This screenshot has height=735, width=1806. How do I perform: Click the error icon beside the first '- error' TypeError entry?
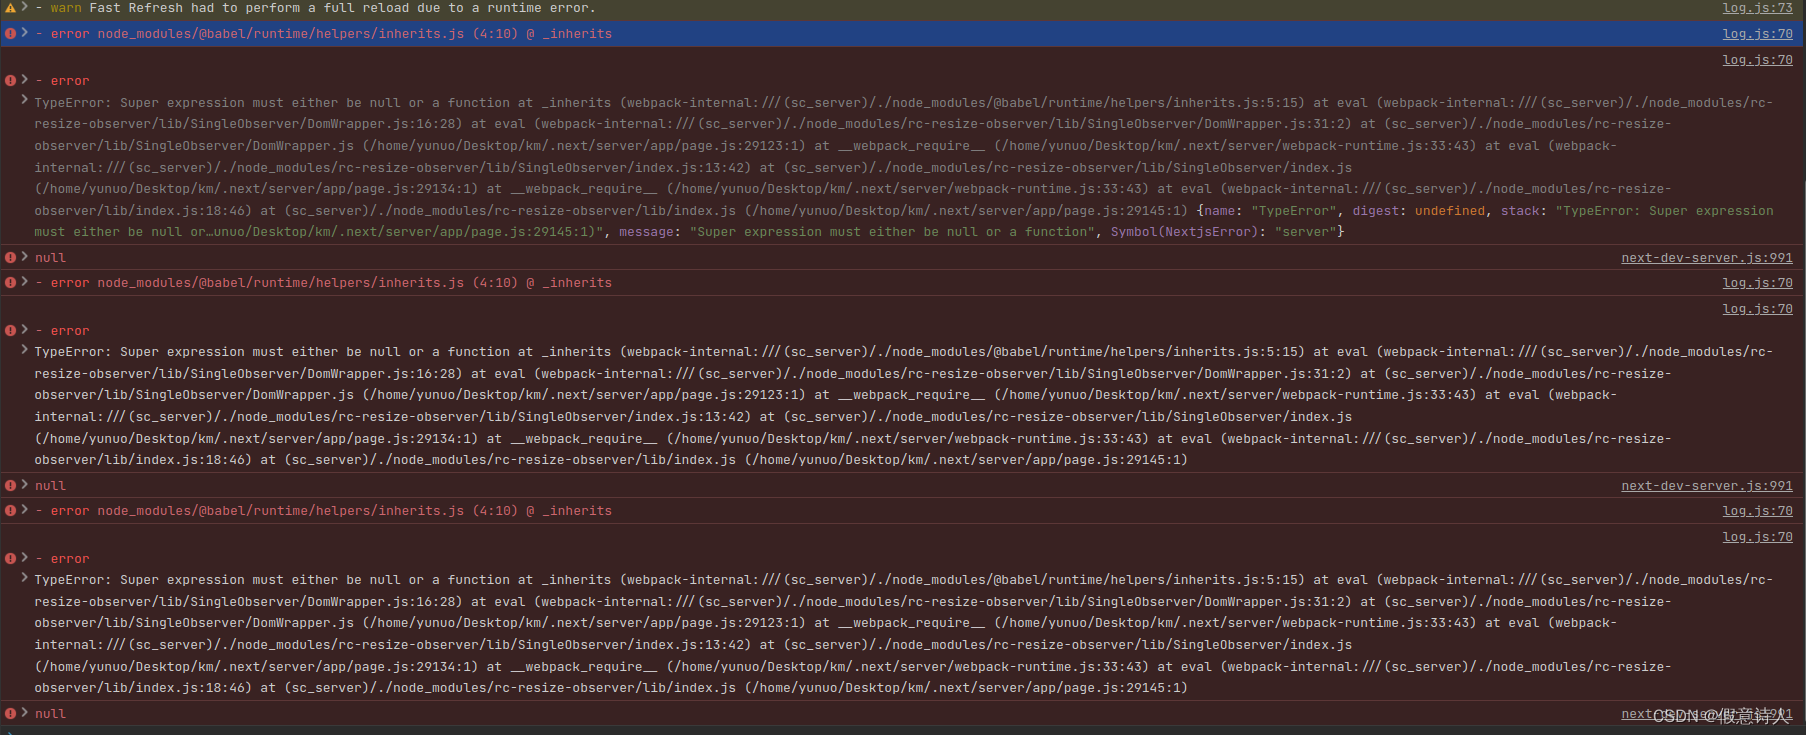(x=10, y=80)
